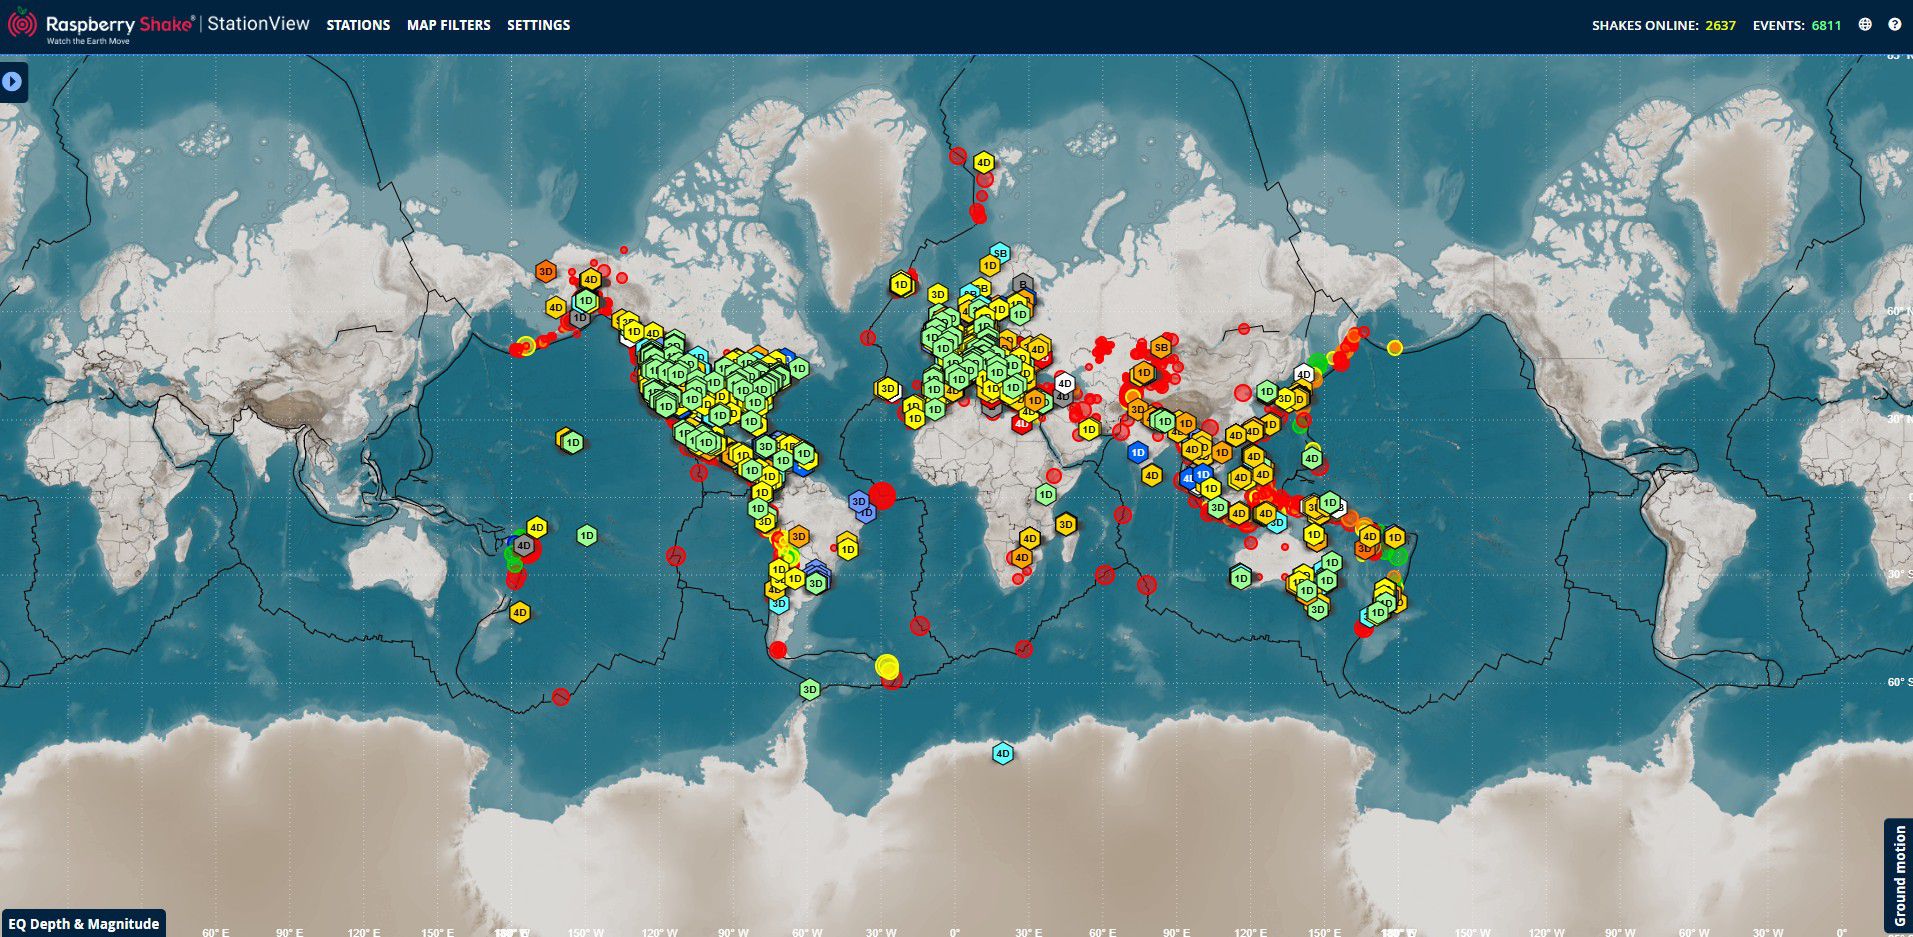Image resolution: width=1913 pixels, height=937 pixels.
Task: Select the orange SB station hexagon in Russia
Action: 1159,347
